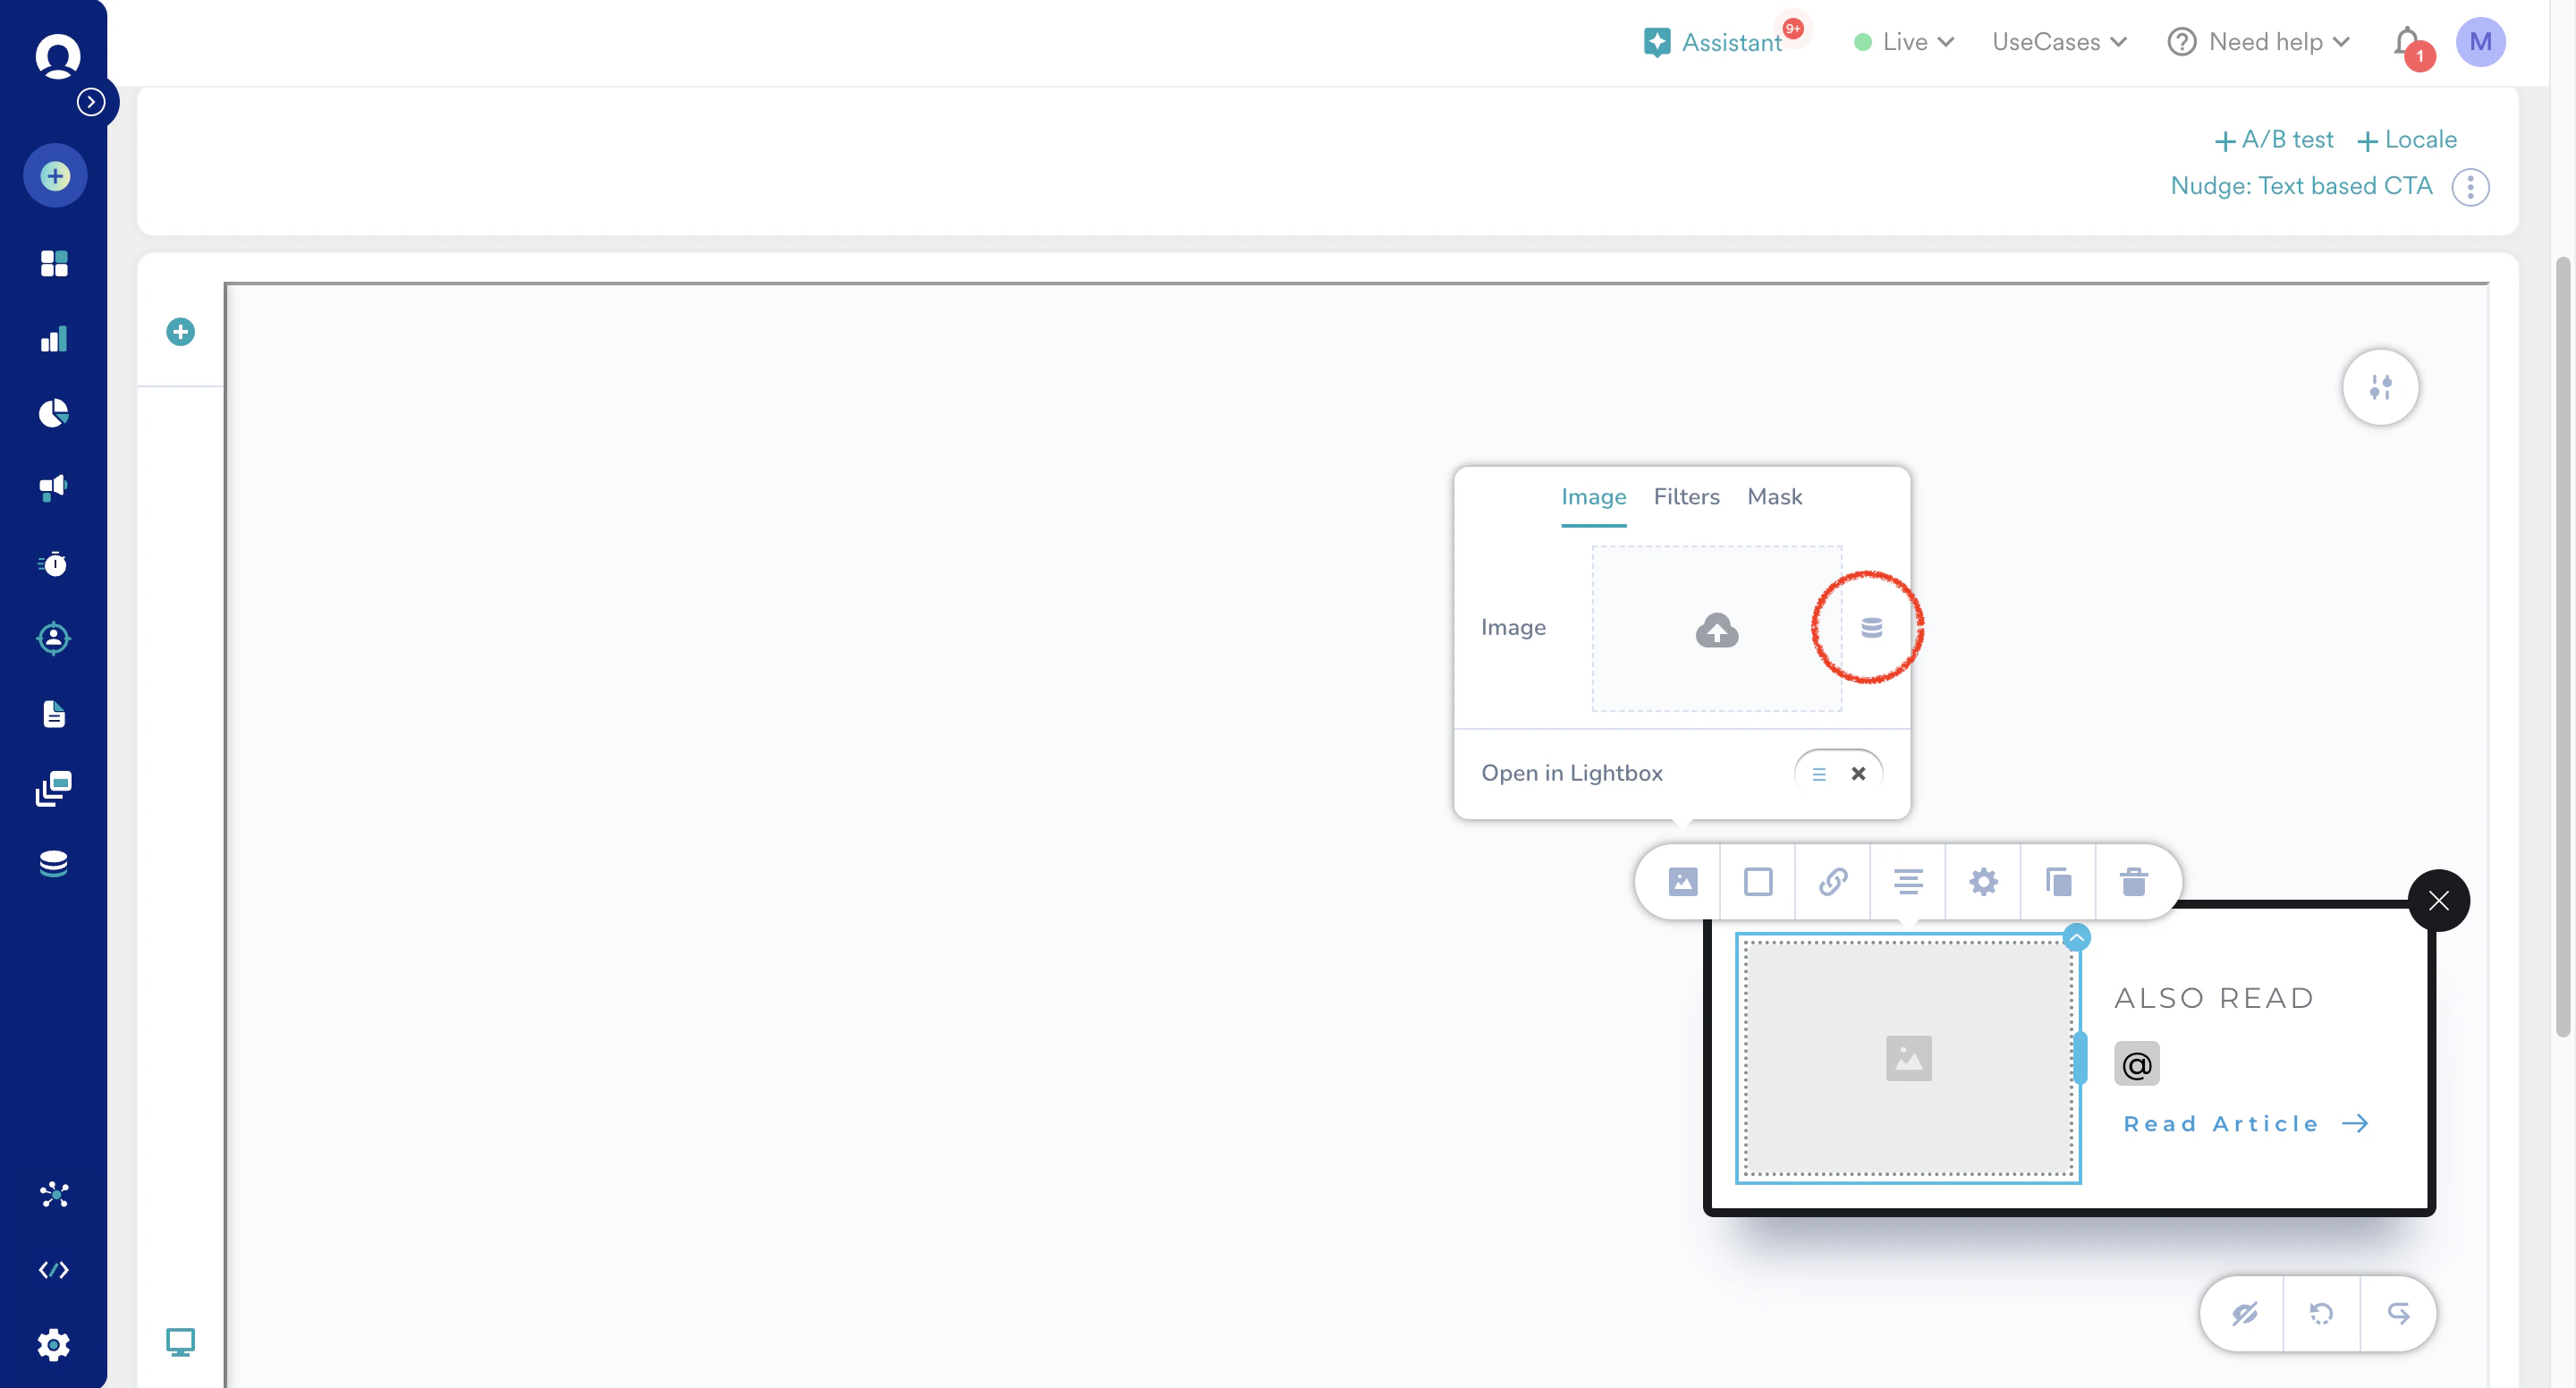Click the database stack icon beside Image
This screenshot has width=2576, height=1388.
1871,628
